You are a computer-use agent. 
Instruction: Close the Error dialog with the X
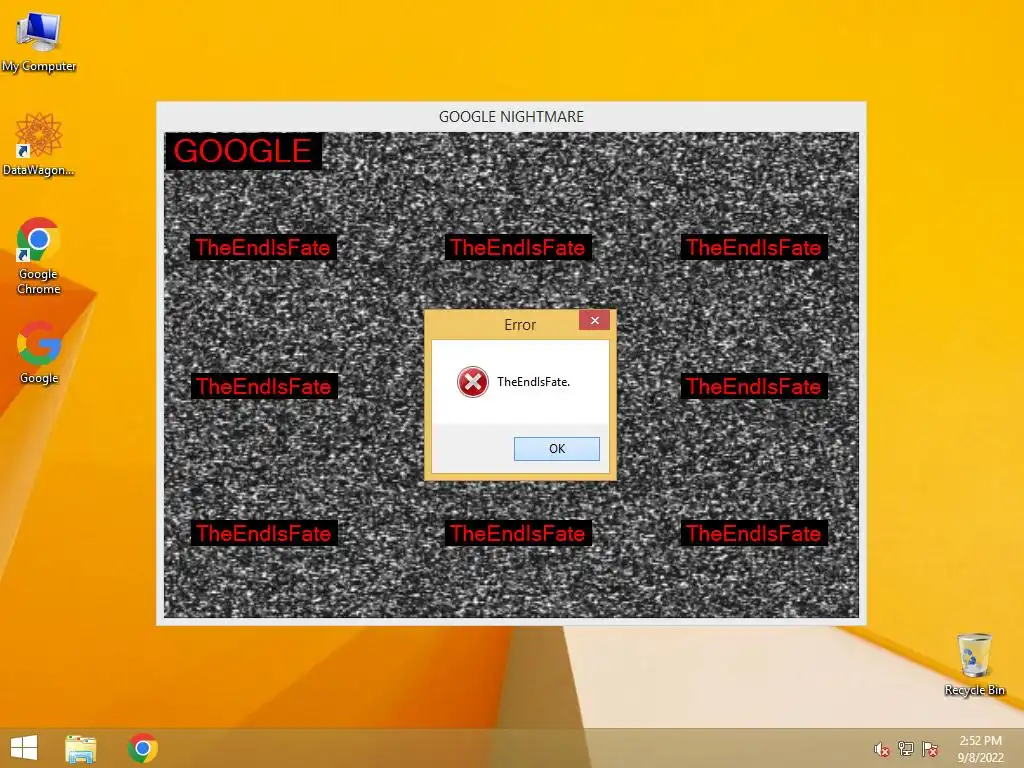pos(594,320)
